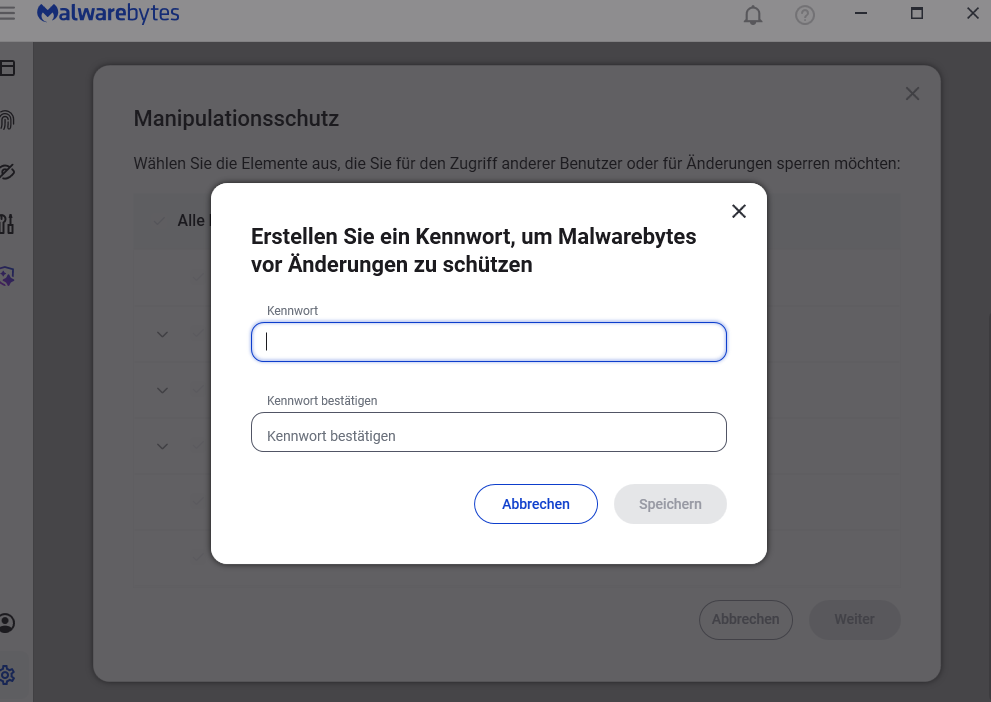Open the account profile sidebar icon
Viewport: 991px width, 702px height.
(x=7, y=623)
